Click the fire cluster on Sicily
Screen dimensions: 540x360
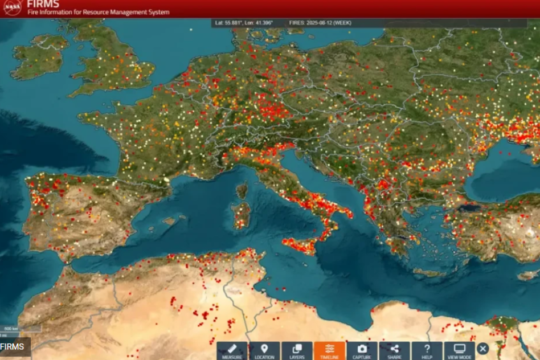tap(300, 246)
